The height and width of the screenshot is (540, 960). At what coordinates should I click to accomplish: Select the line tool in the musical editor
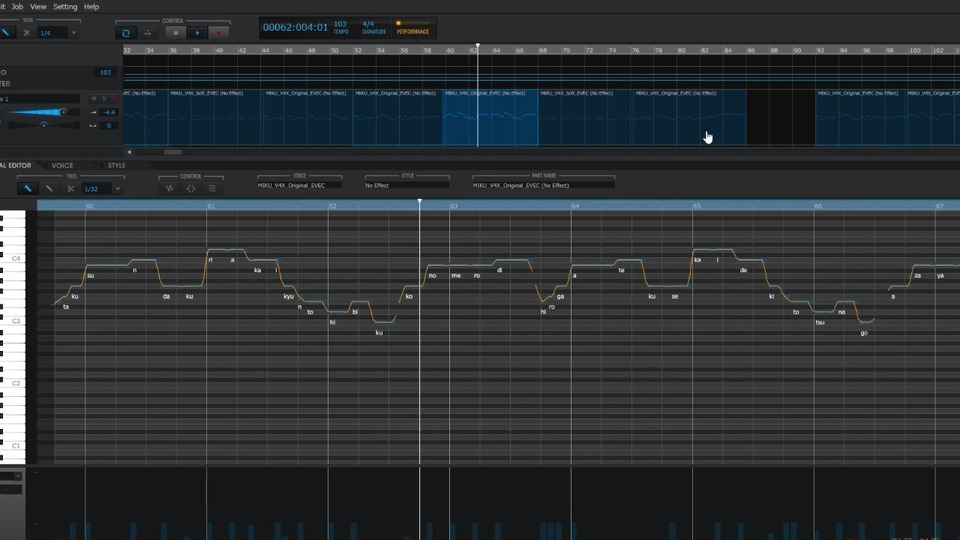(49, 188)
